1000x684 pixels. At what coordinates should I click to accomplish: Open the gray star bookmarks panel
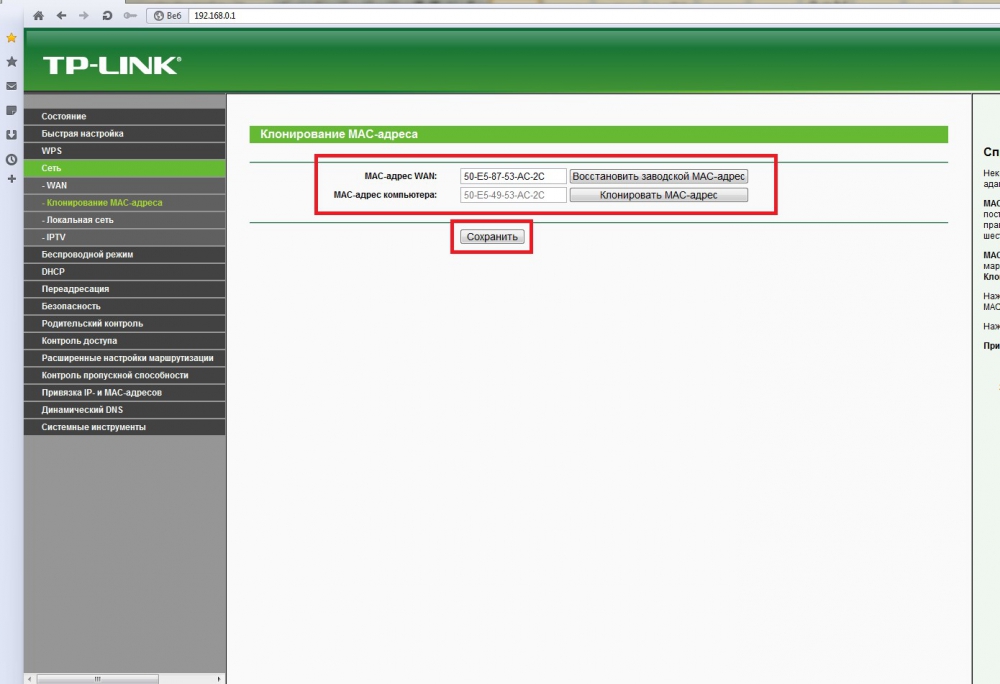11,62
